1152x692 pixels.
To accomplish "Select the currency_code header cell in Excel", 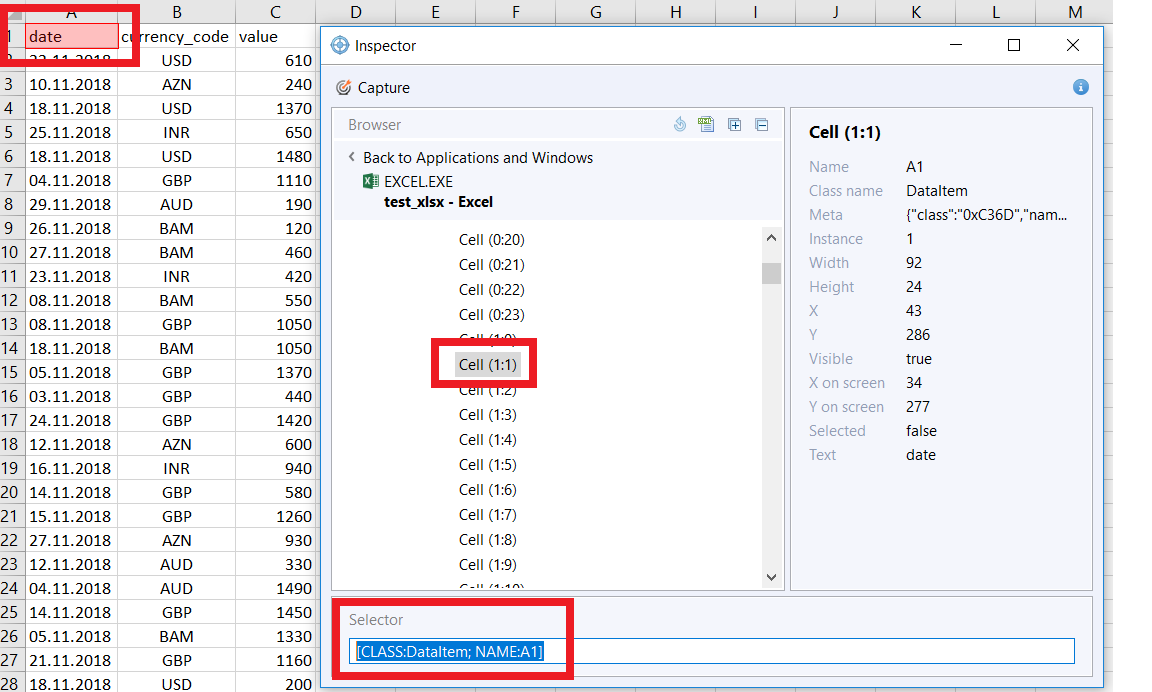I will click(176, 37).
